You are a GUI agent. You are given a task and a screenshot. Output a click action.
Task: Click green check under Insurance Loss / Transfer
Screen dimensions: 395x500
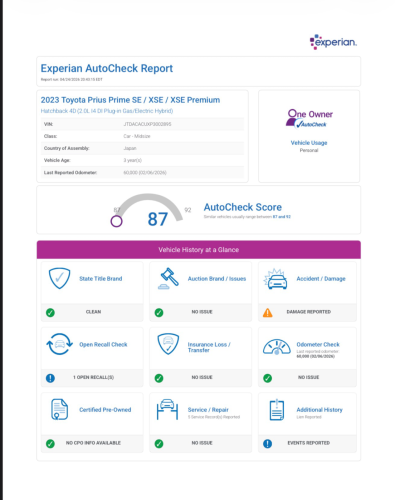click(159, 378)
